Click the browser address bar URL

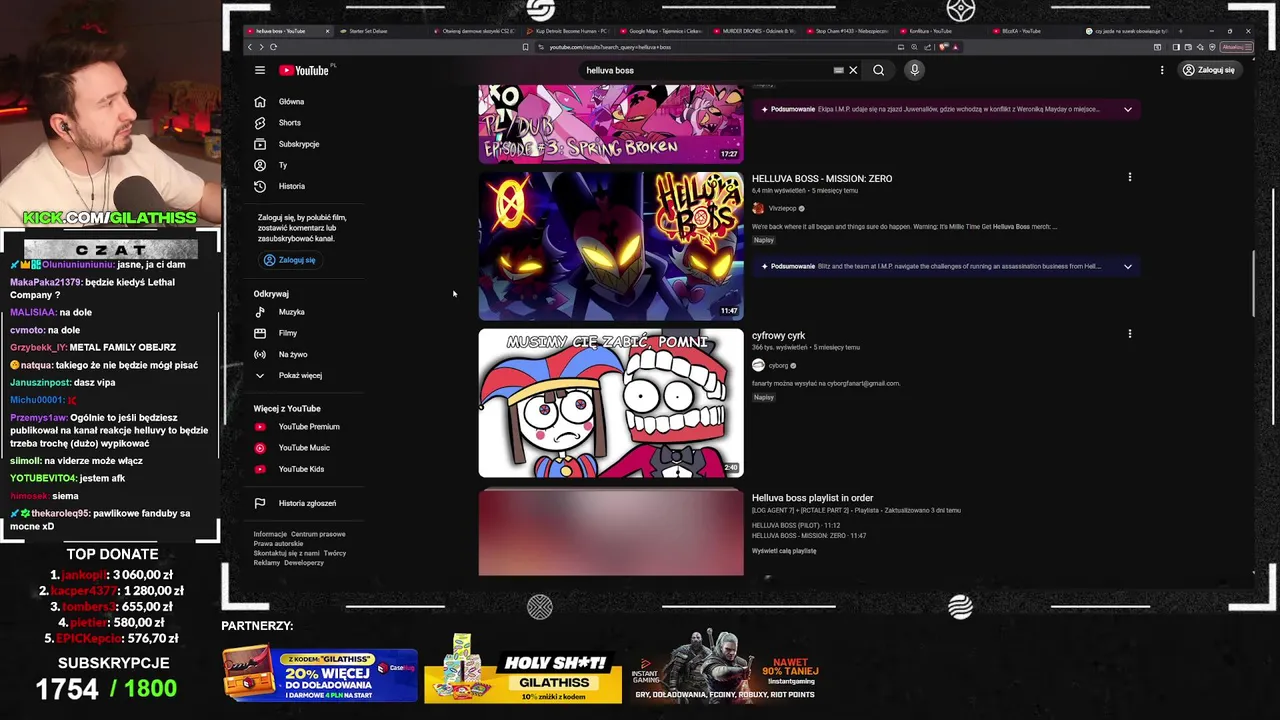coord(610,47)
